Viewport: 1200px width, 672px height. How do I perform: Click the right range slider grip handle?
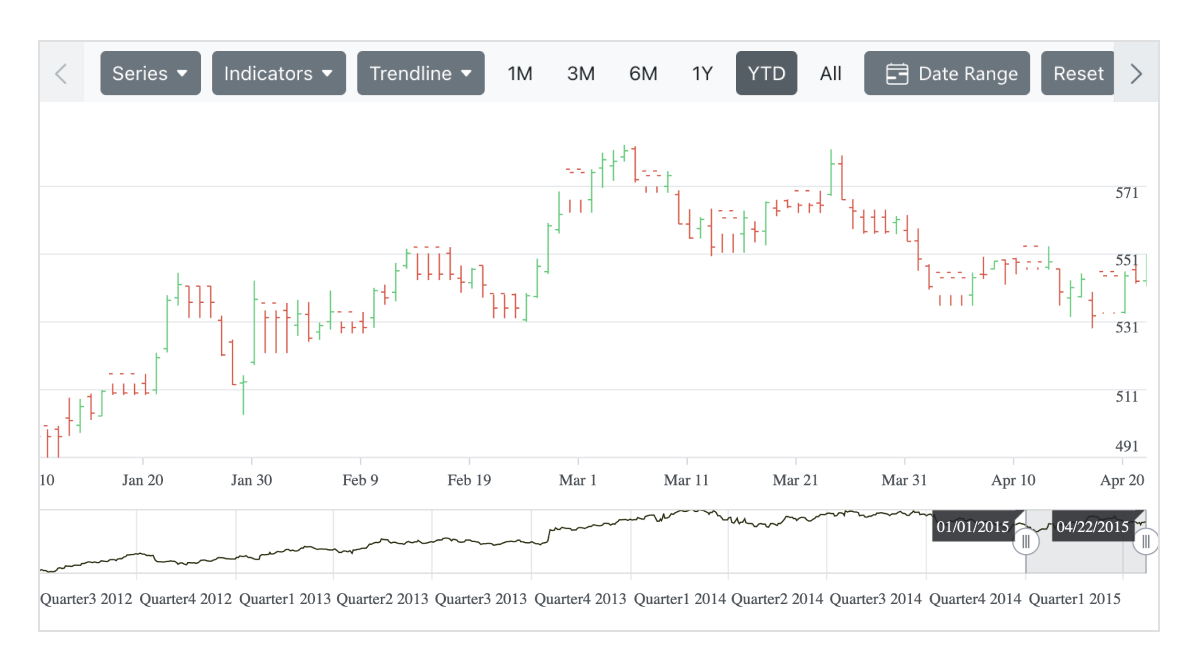(x=1145, y=541)
